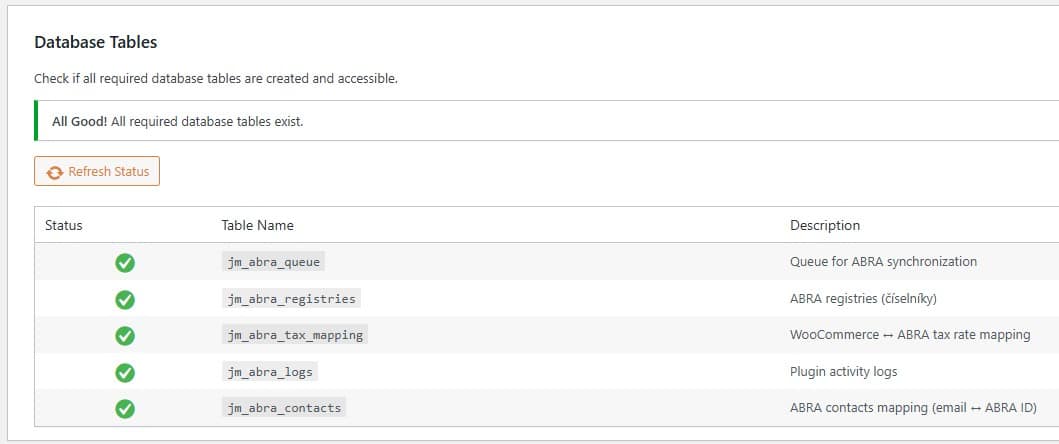
Task: Click green check icon for jm_abra_queue
Action: coord(125,263)
